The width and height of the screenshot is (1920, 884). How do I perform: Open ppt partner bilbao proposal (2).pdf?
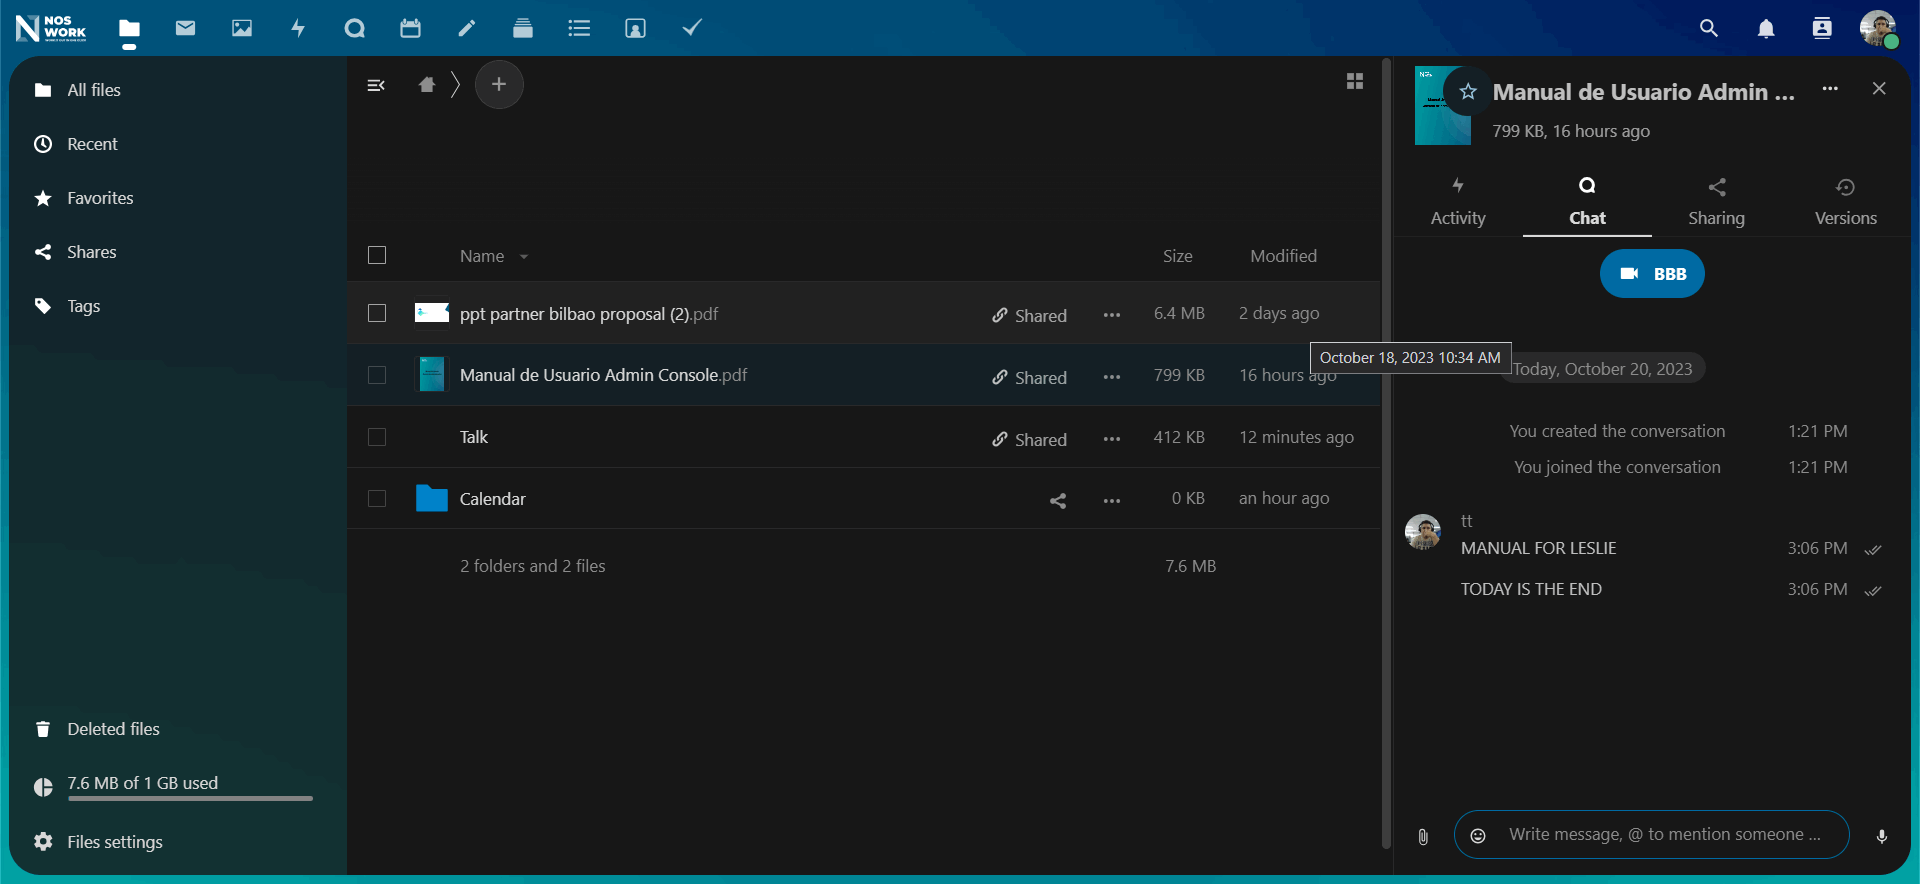(589, 314)
